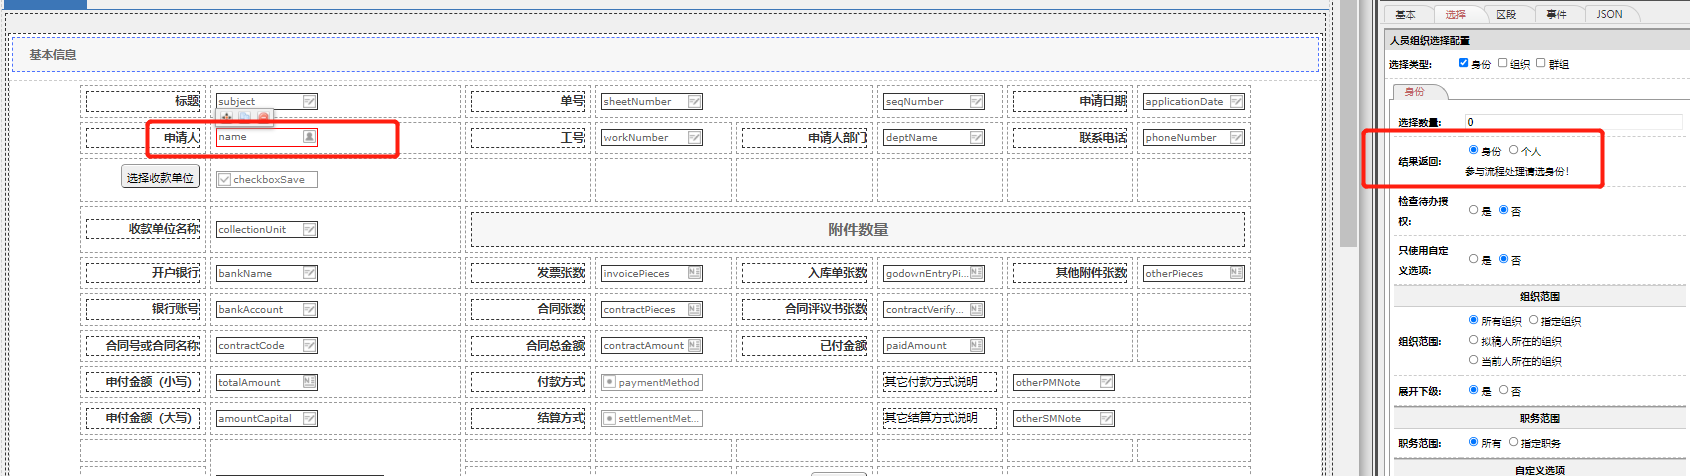Screen dimensions: 1690x476
Task: Open the 身份 sub-tab
Action: tap(1415, 92)
